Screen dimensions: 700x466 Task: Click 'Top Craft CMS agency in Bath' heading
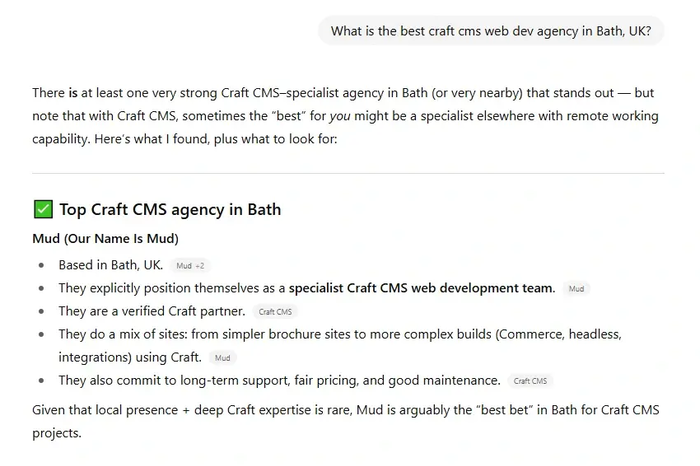pos(170,209)
